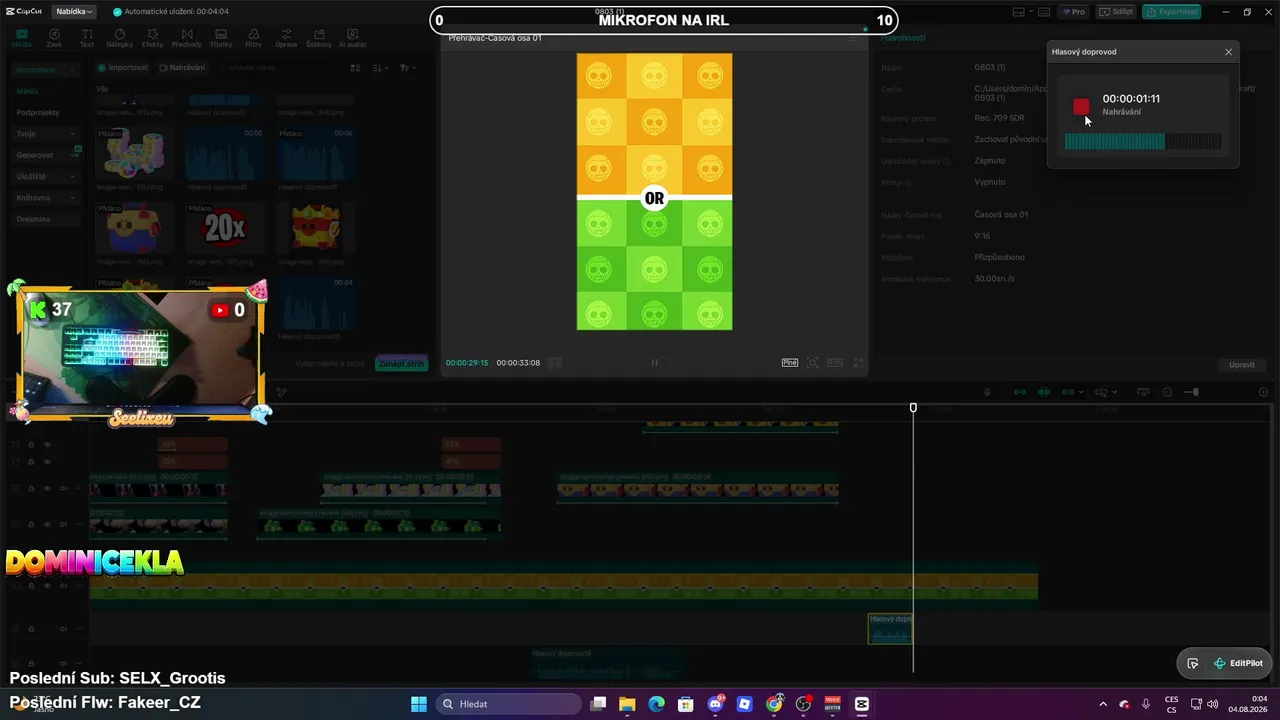Viewport: 1280px width, 720px height.
Task: Click the Zahájit střih button
Action: click(401, 363)
